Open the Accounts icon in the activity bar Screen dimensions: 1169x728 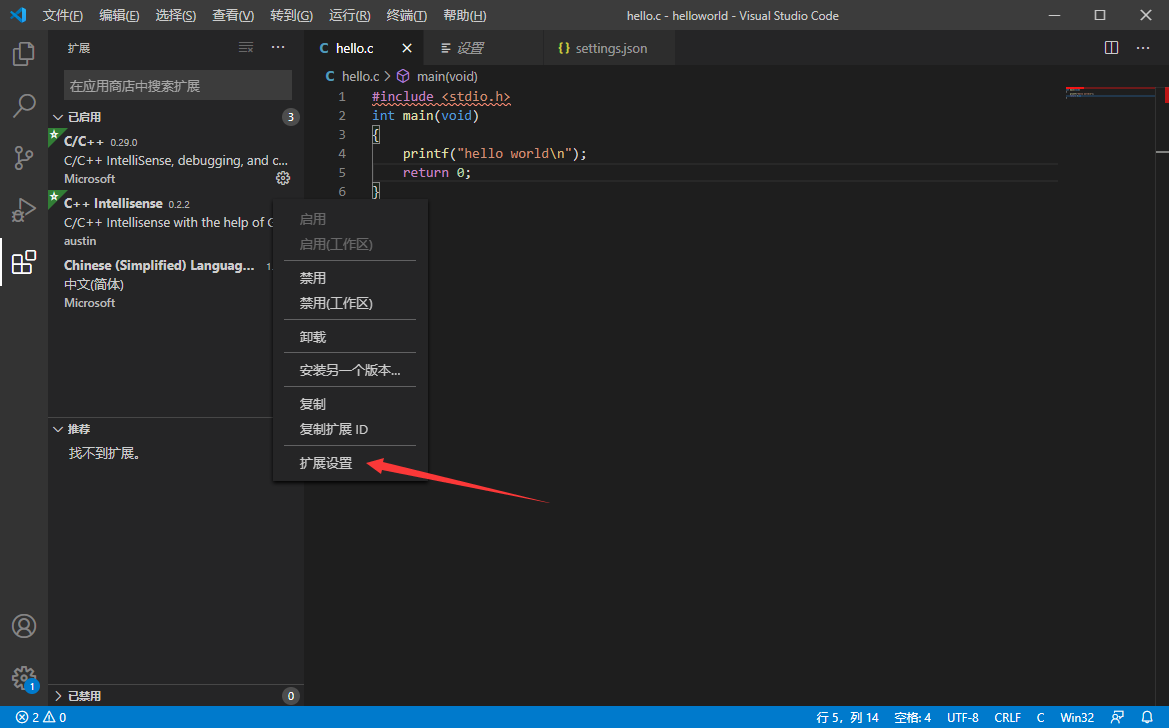point(24,626)
